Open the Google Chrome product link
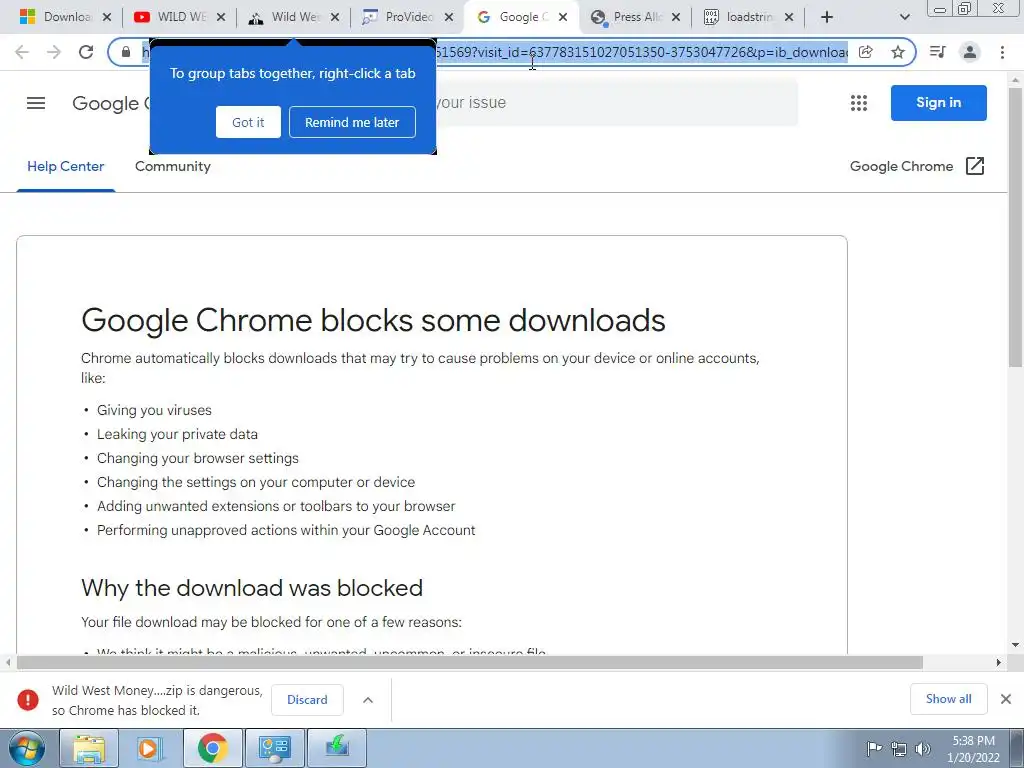This screenshot has height=768, width=1024. [901, 167]
